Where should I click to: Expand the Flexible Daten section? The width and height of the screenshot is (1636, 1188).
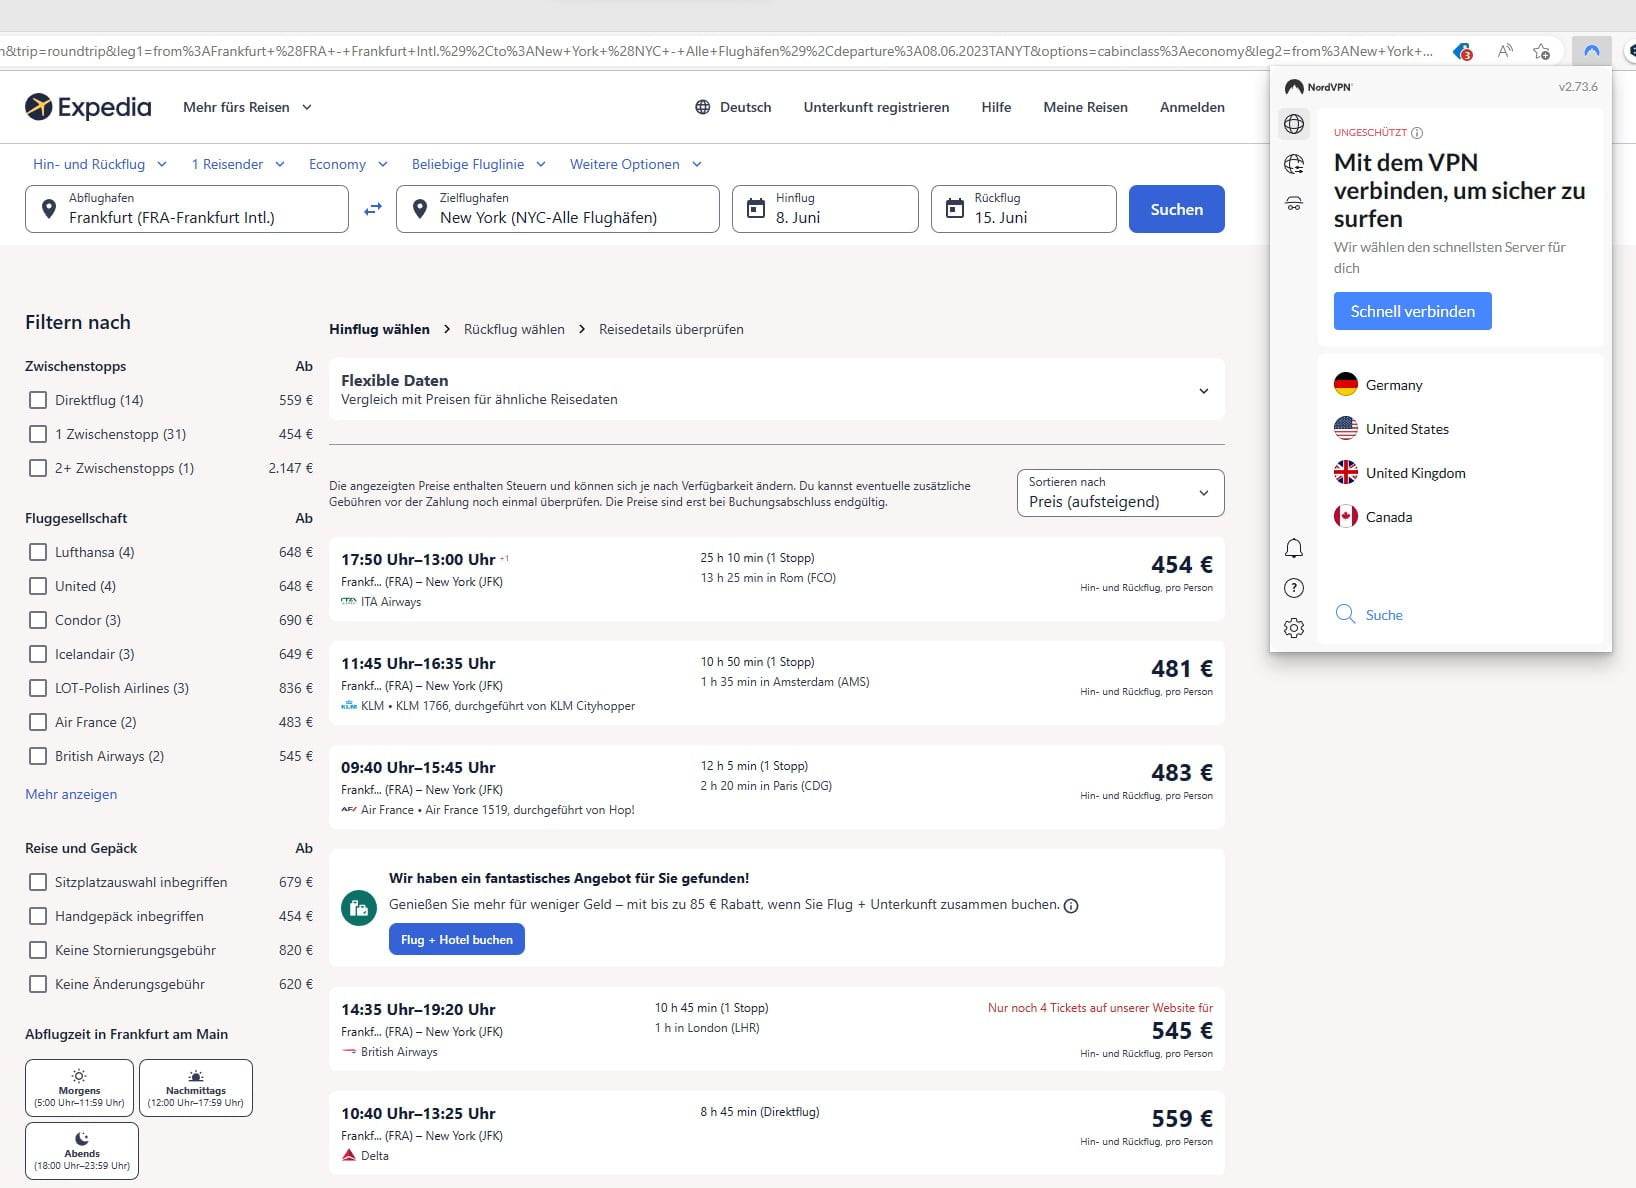(777, 389)
